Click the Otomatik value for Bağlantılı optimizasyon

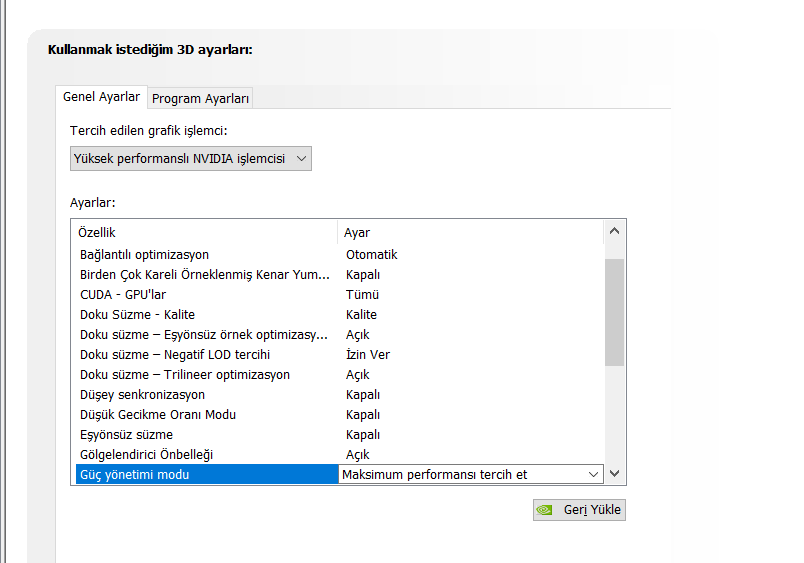coord(372,255)
